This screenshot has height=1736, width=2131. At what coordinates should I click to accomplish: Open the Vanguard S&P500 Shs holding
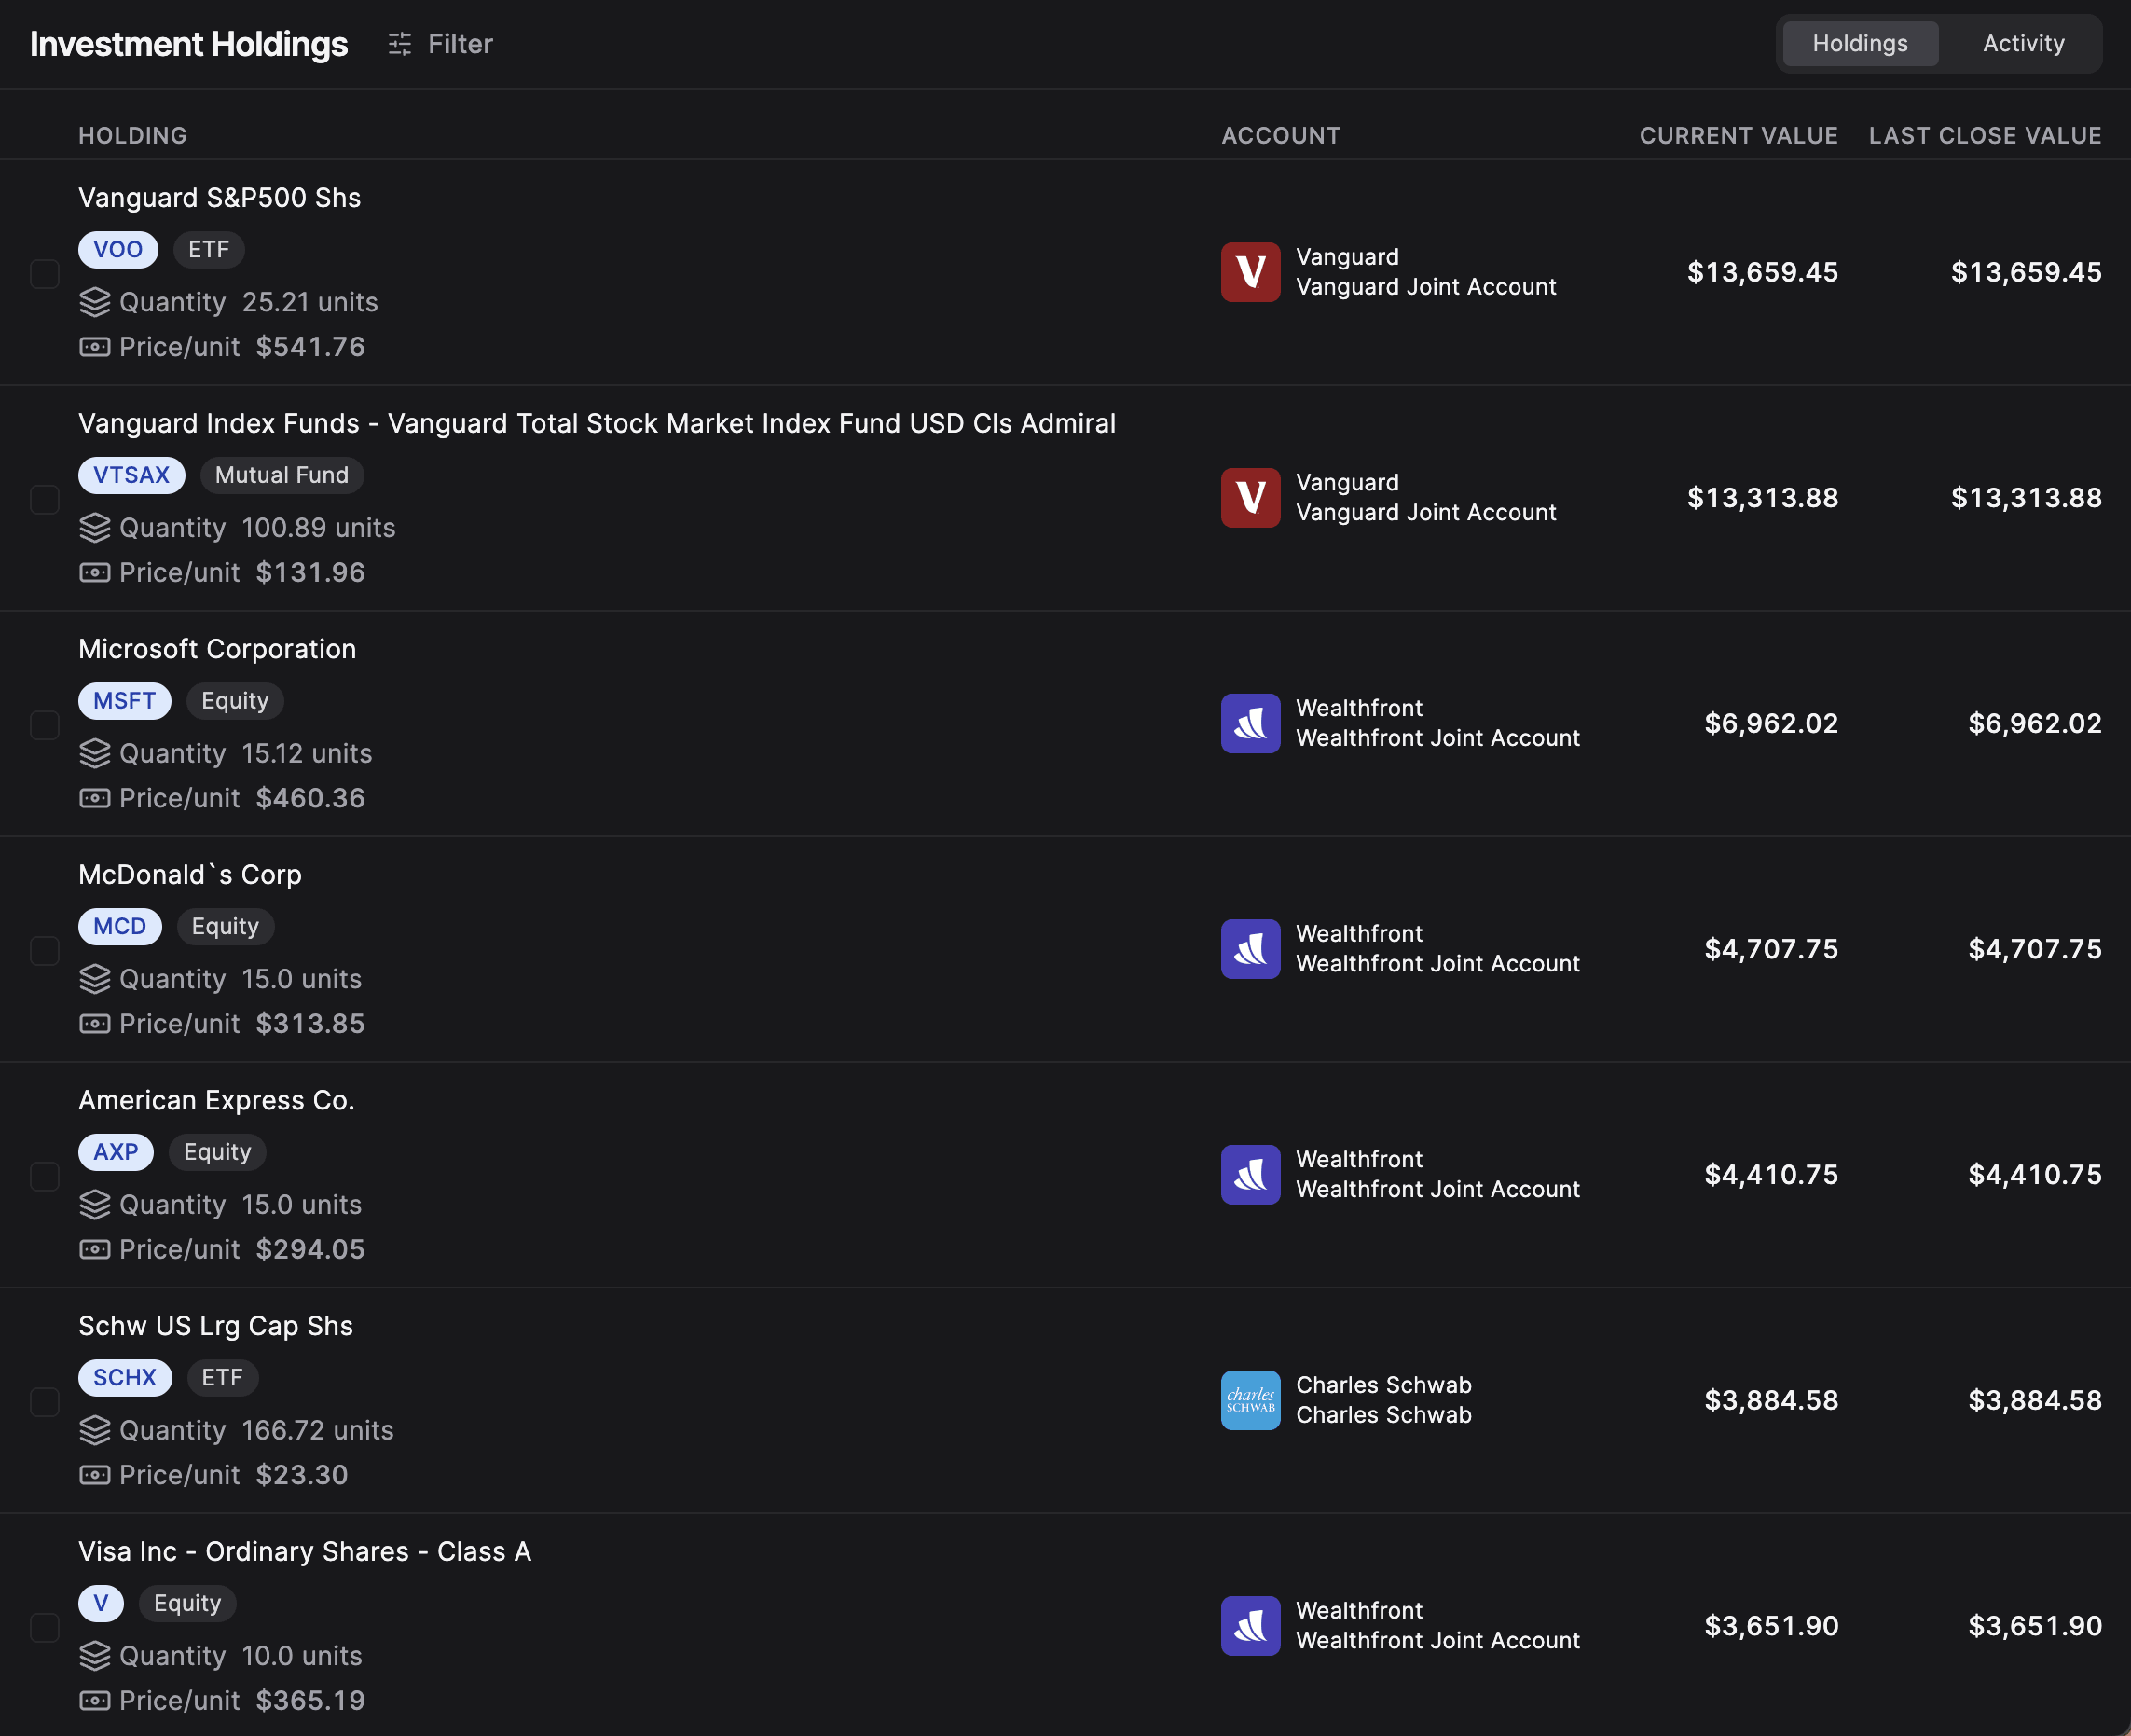[x=220, y=198]
